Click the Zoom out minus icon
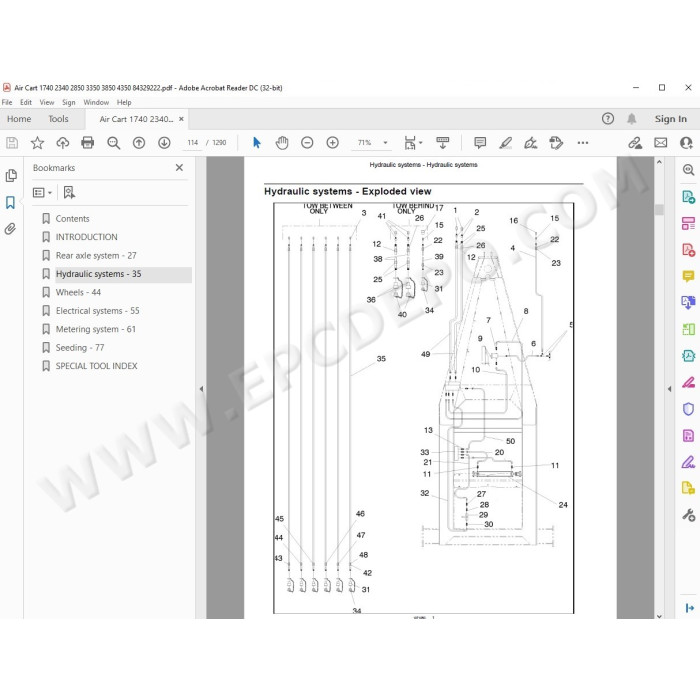This screenshot has height=700, width=700. [307, 143]
